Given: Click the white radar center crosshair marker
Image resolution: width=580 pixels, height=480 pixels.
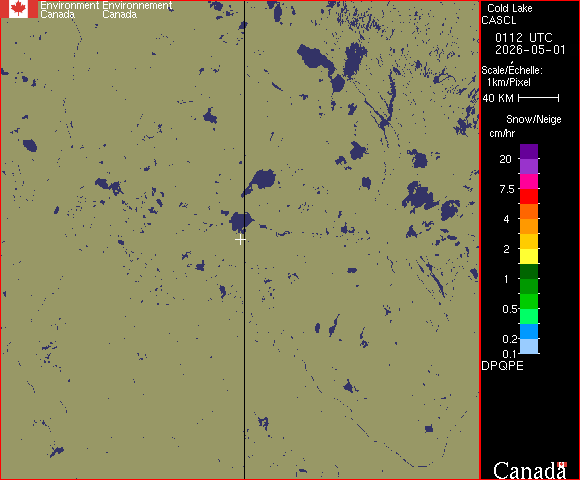Looking at the screenshot, I should point(240,240).
